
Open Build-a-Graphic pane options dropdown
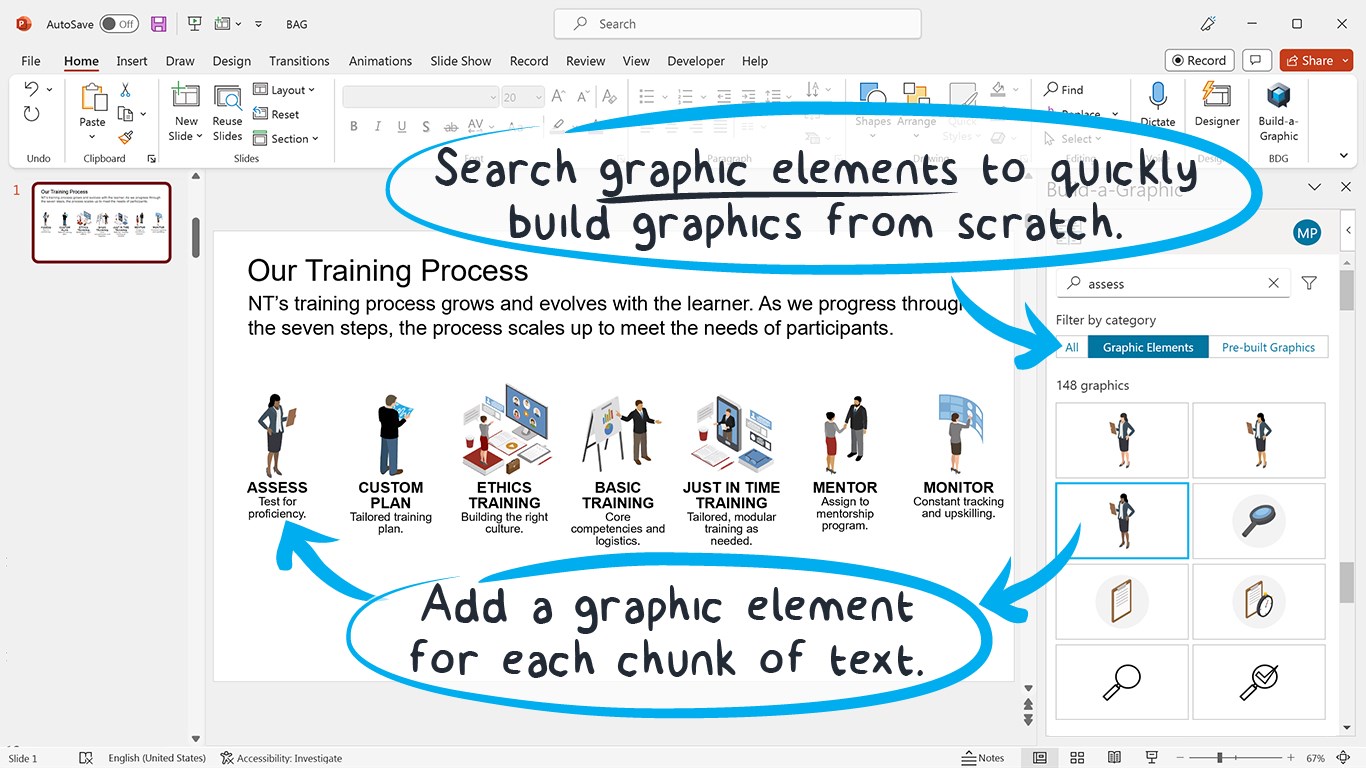tap(1317, 187)
